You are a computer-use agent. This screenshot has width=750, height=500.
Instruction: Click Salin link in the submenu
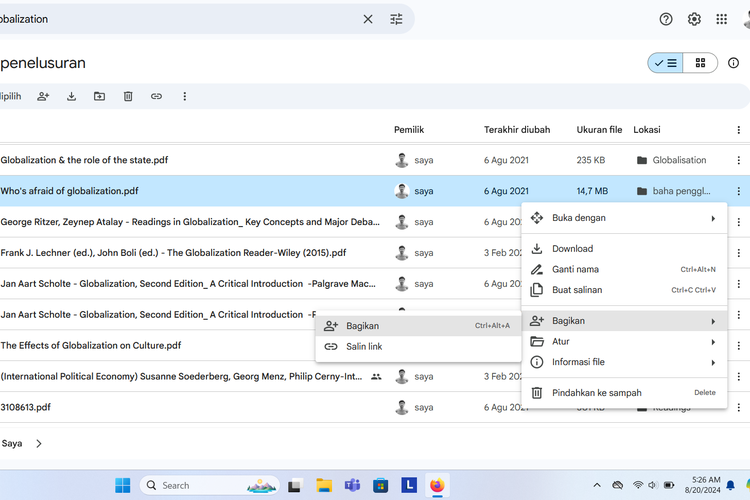click(x=364, y=347)
